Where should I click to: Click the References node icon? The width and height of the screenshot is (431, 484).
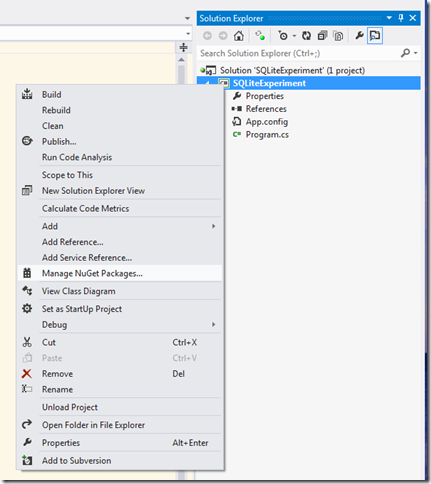coord(237,109)
